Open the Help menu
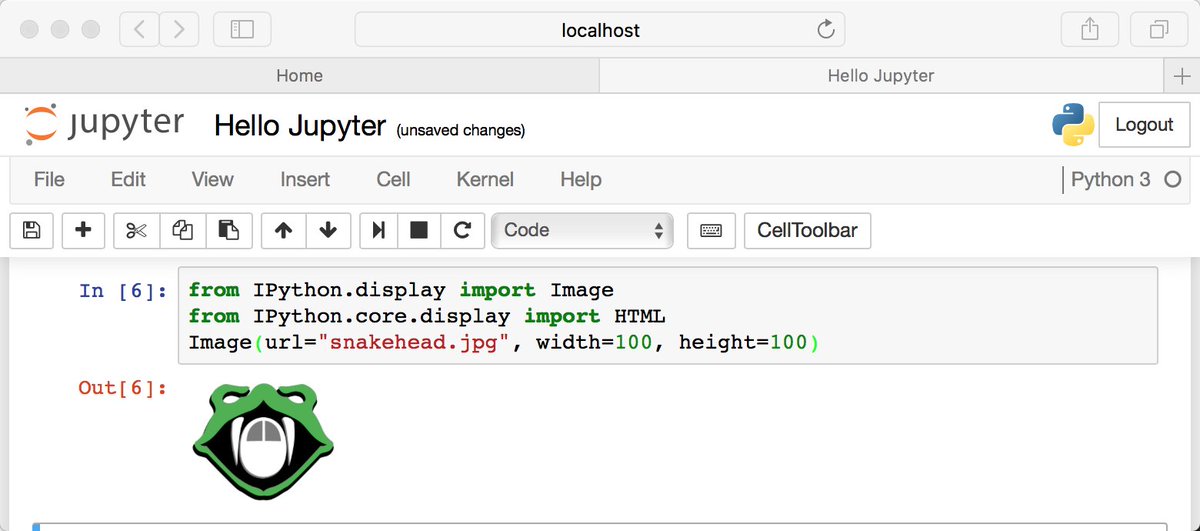The height and width of the screenshot is (531, 1200). pyautogui.click(x=581, y=180)
